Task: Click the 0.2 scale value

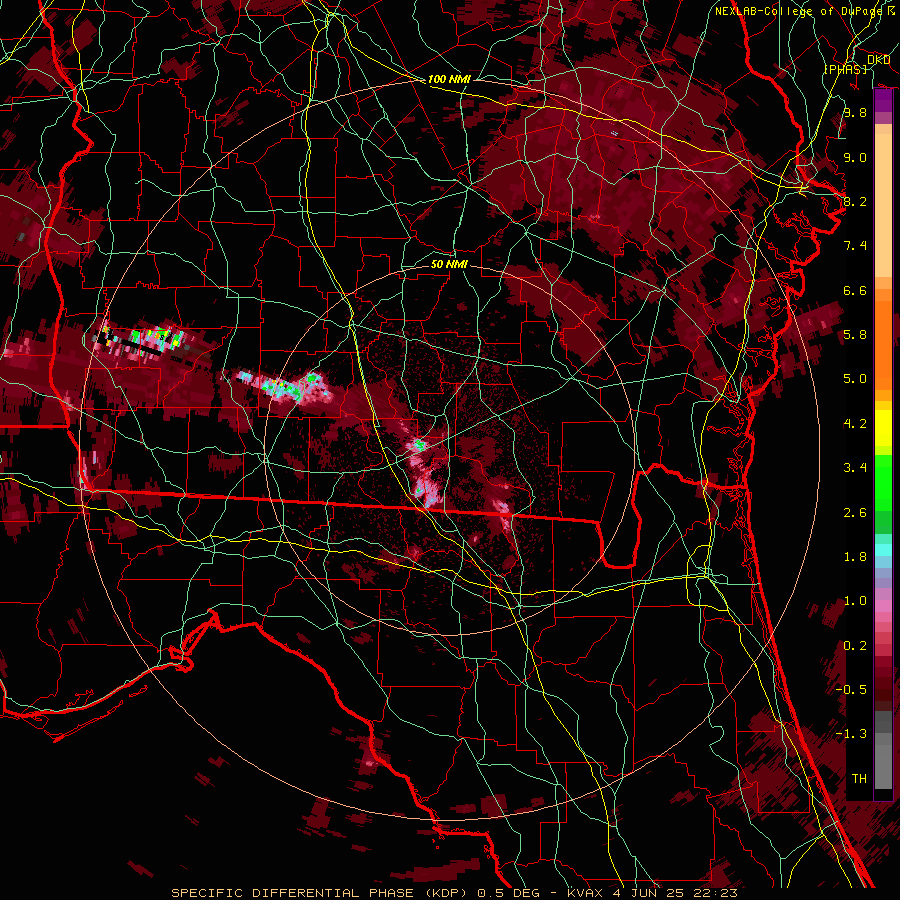Action: pyautogui.click(x=855, y=646)
